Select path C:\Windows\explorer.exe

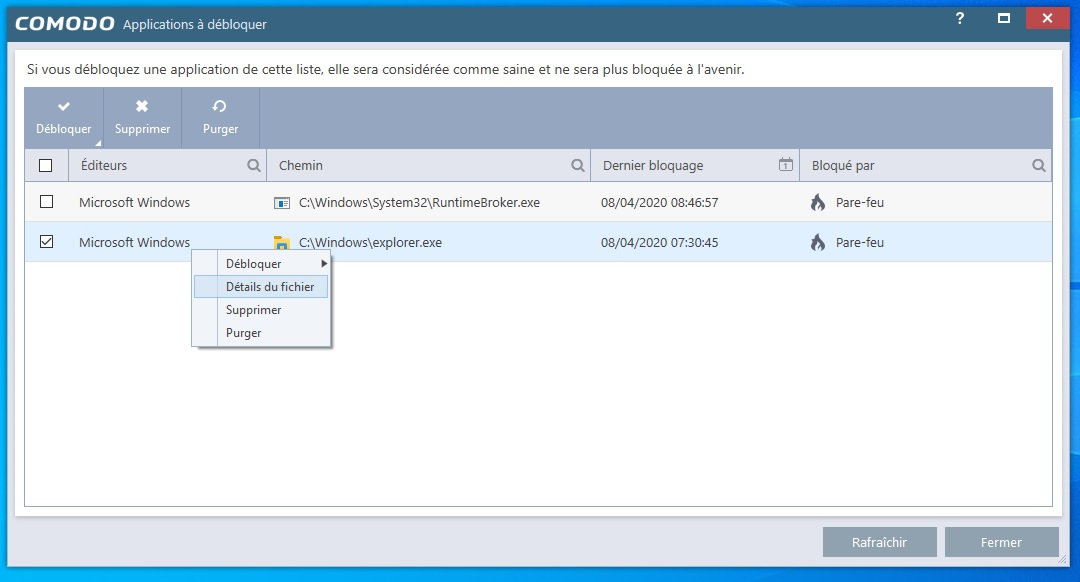click(x=371, y=242)
